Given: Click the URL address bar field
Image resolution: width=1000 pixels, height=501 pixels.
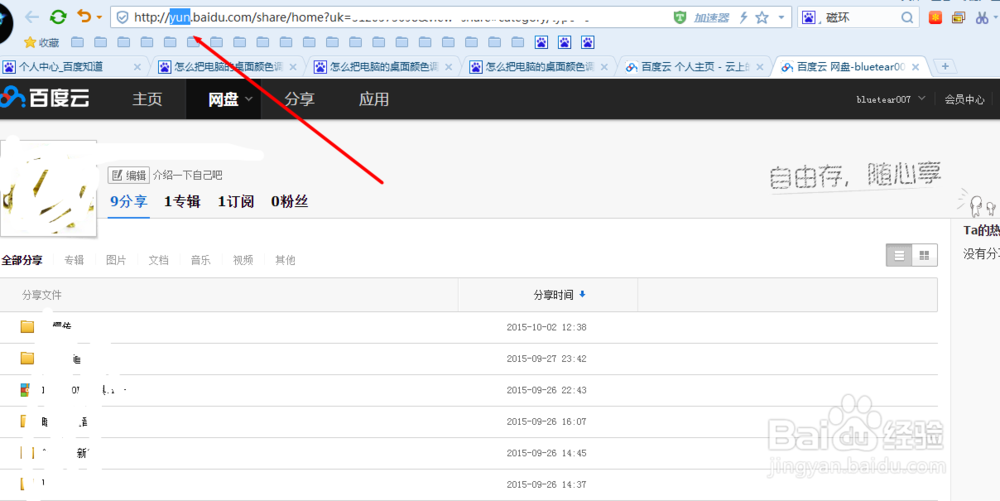Looking at the screenshot, I should tap(450, 18).
